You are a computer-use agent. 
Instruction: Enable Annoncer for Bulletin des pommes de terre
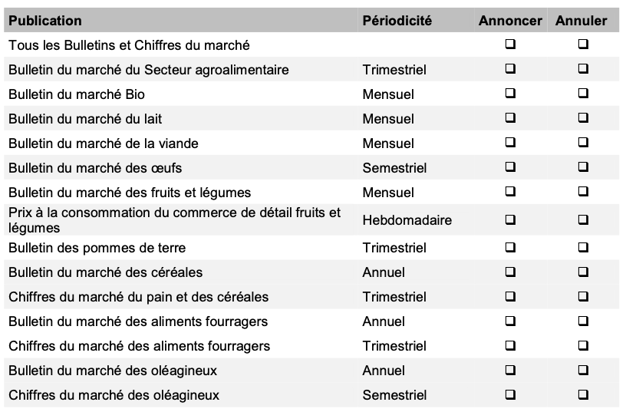point(510,247)
